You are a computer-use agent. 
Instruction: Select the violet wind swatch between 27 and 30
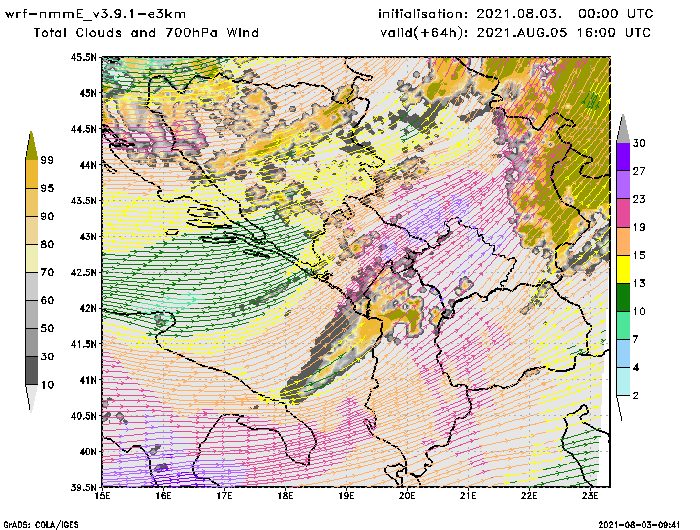623,157
